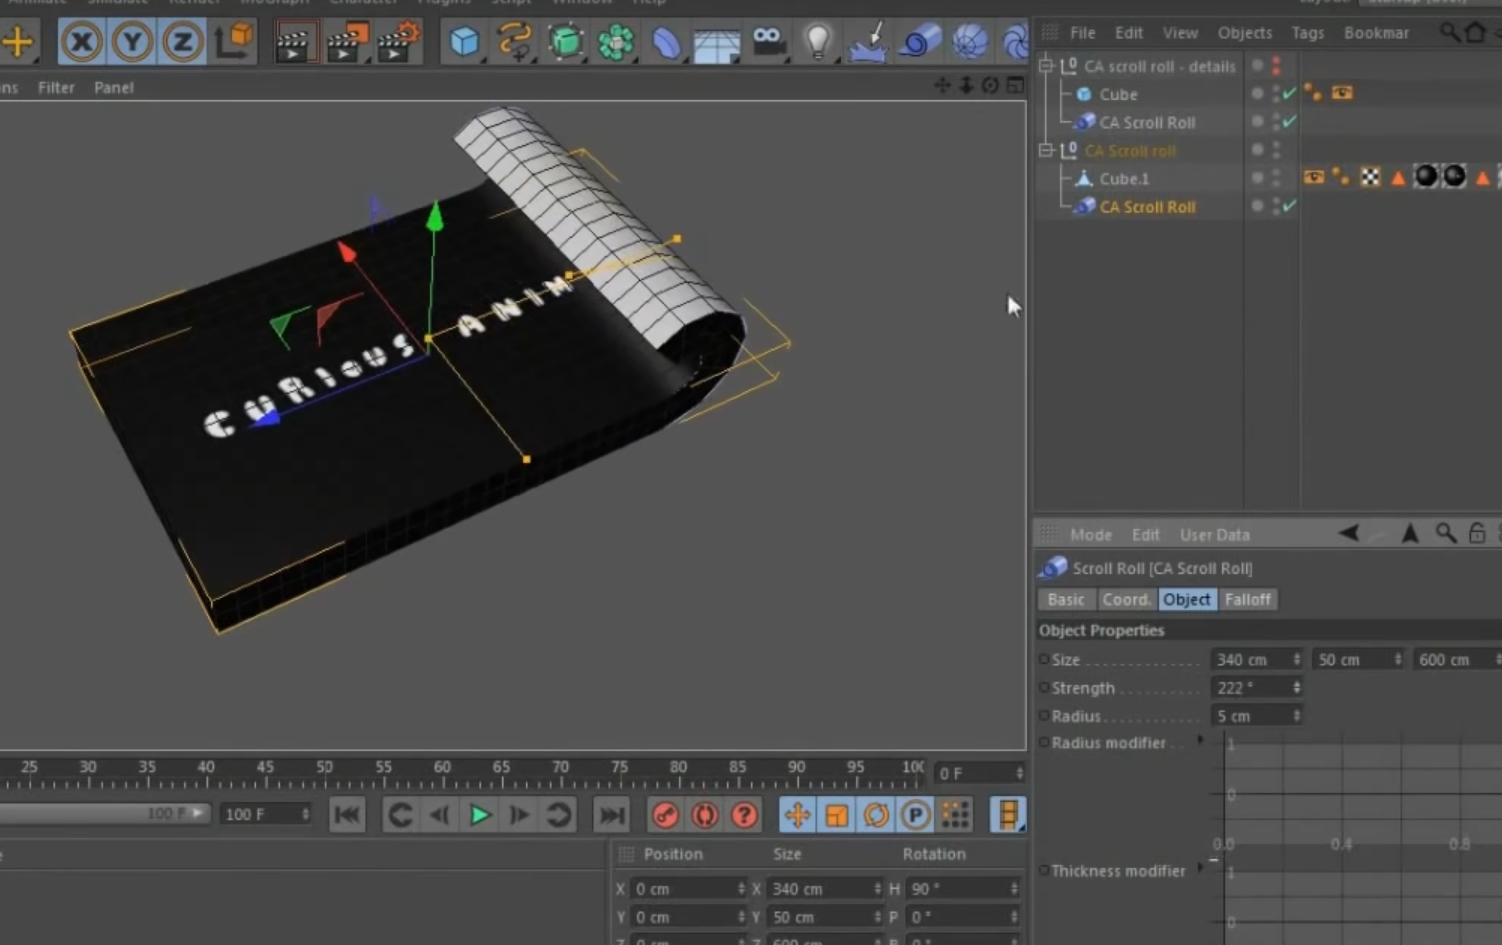1502x945 pixels.
Task: Click the Radius 5 cm field
Action: (x=1257, y=716)
